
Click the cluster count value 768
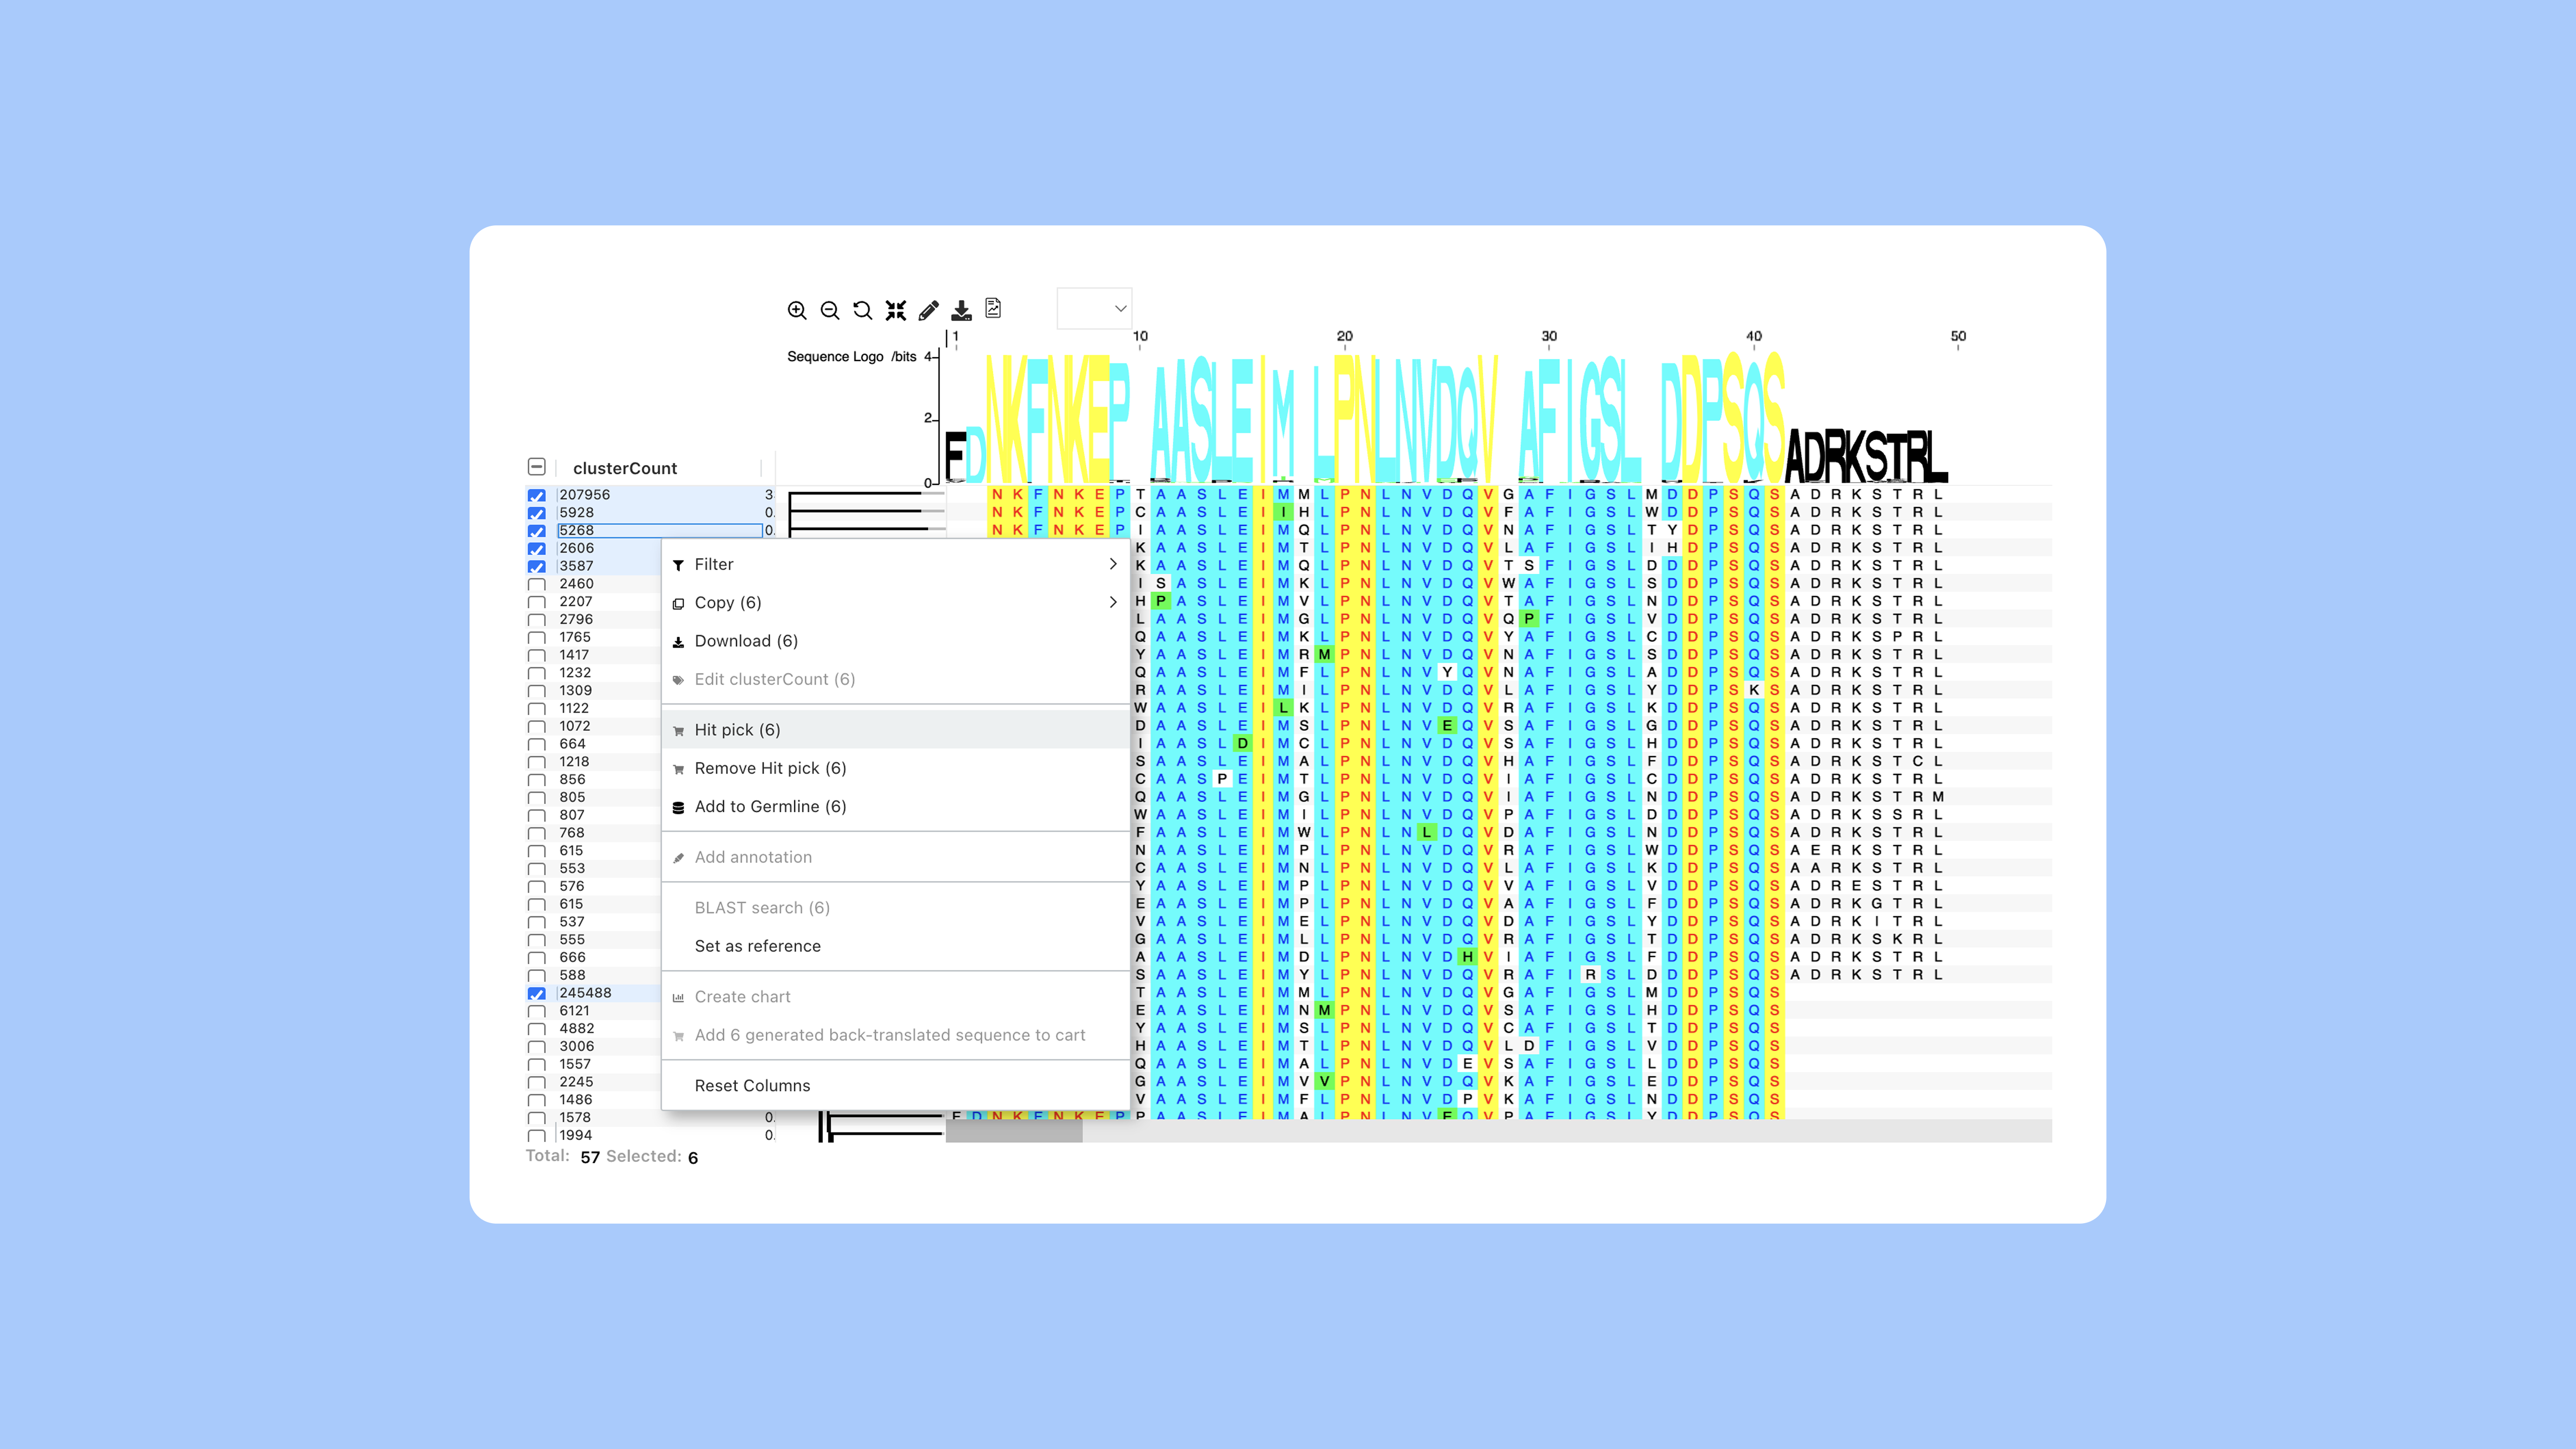pos(573,833)
